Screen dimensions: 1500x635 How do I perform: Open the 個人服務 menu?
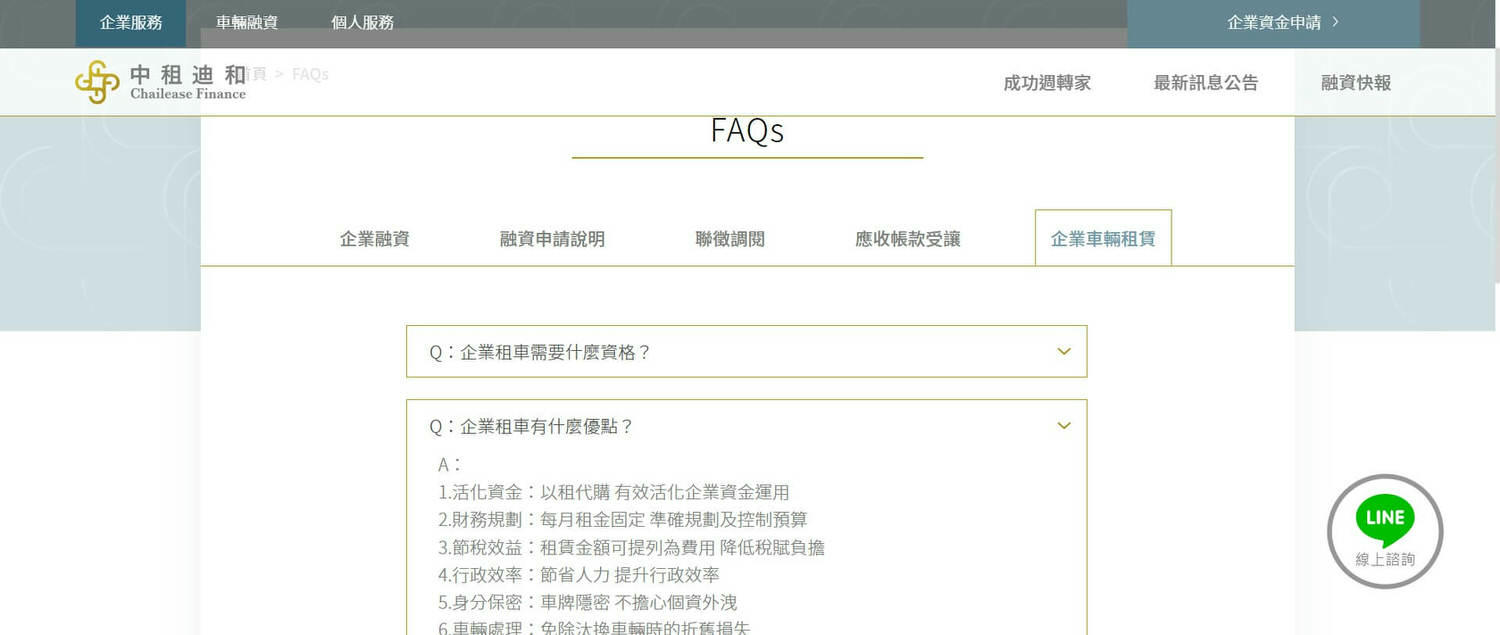click(362, 21)
